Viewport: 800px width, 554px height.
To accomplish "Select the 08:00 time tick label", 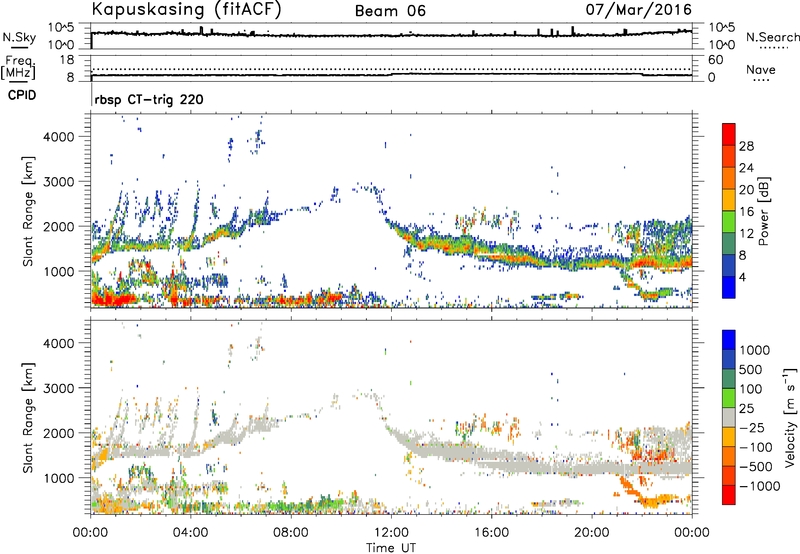I will 290,533.
